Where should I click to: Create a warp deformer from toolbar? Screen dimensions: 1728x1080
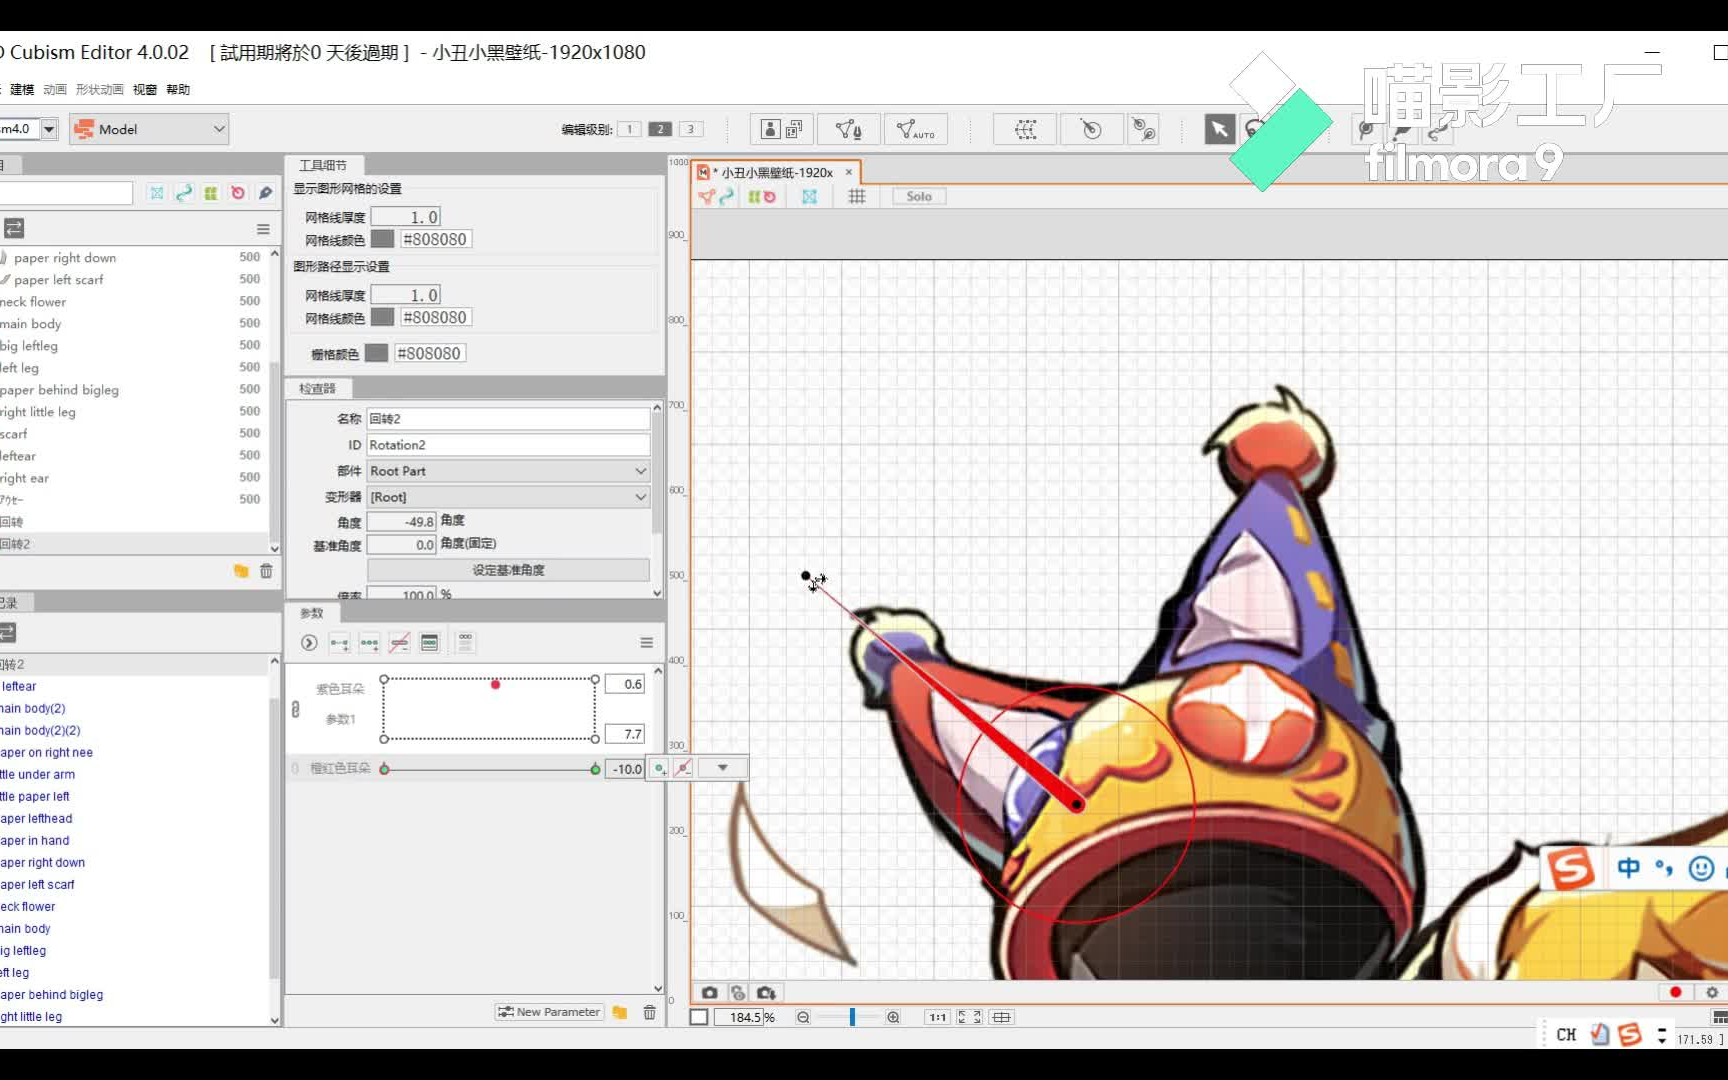(x=1025, y=129)
